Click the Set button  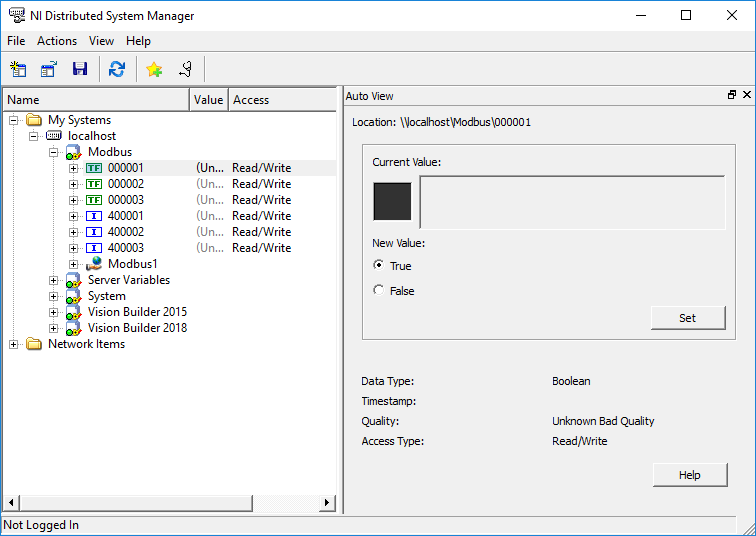(688, 318)
